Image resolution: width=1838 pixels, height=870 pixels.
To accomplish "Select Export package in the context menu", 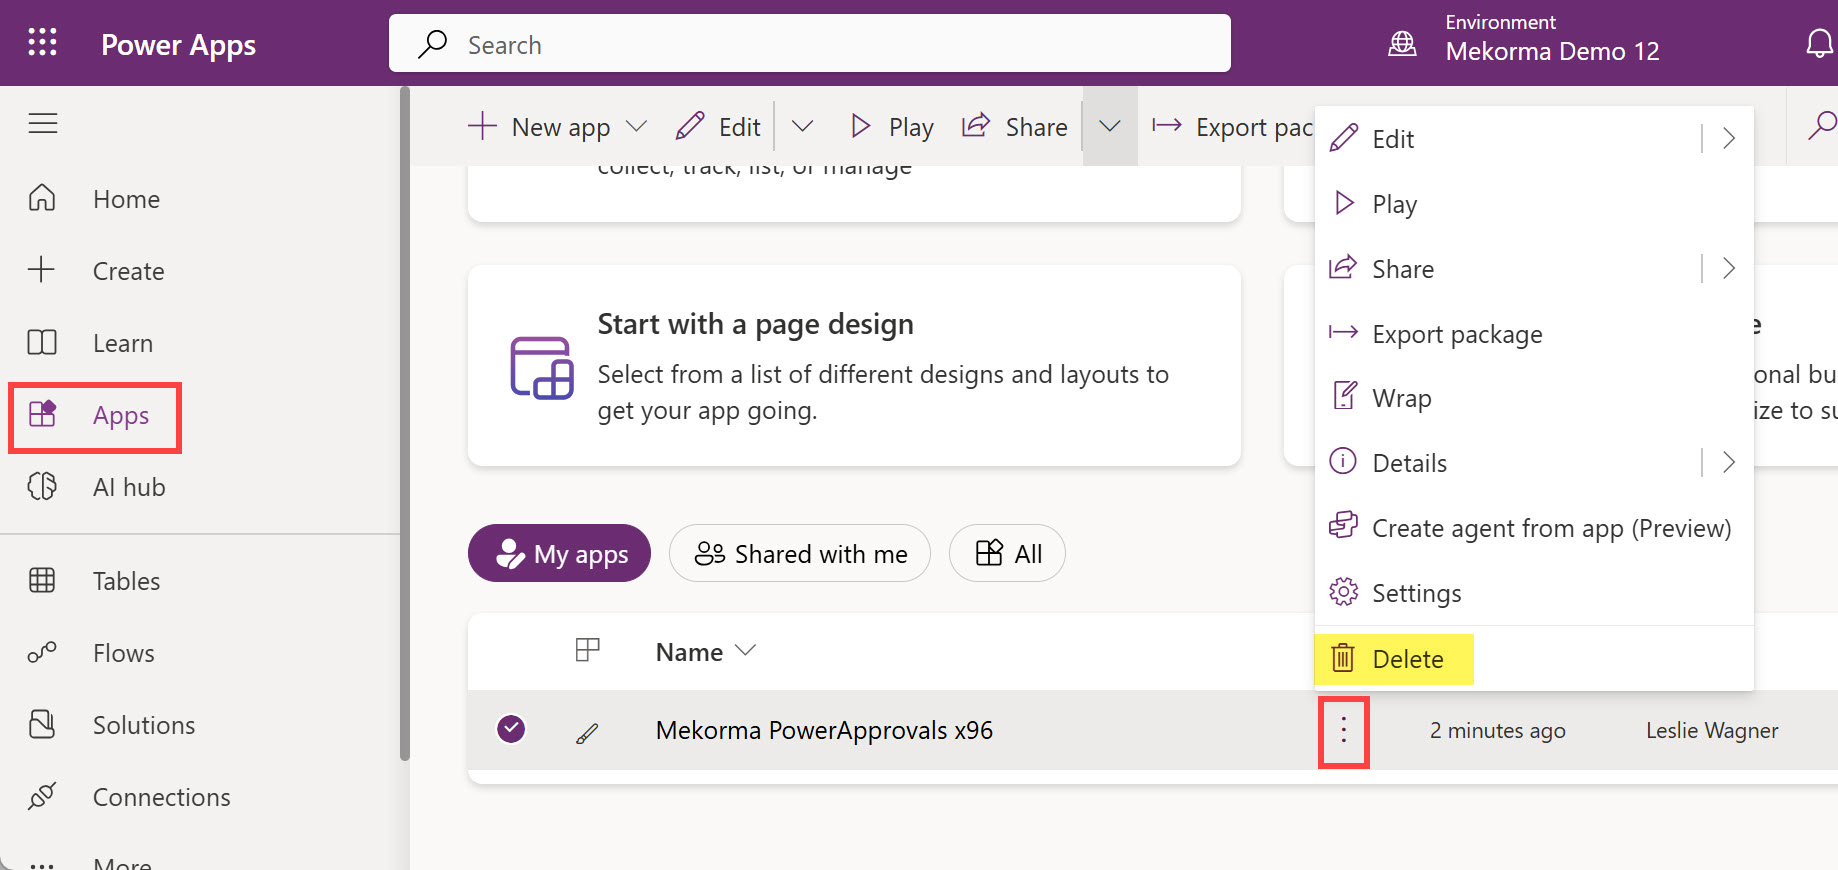I will click(x=1456, y=334).
